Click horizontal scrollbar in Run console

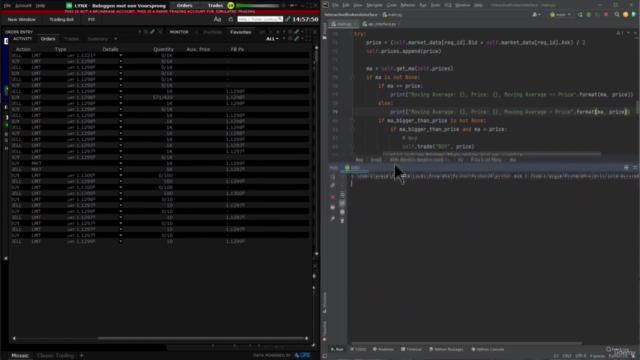pos(467,343)
